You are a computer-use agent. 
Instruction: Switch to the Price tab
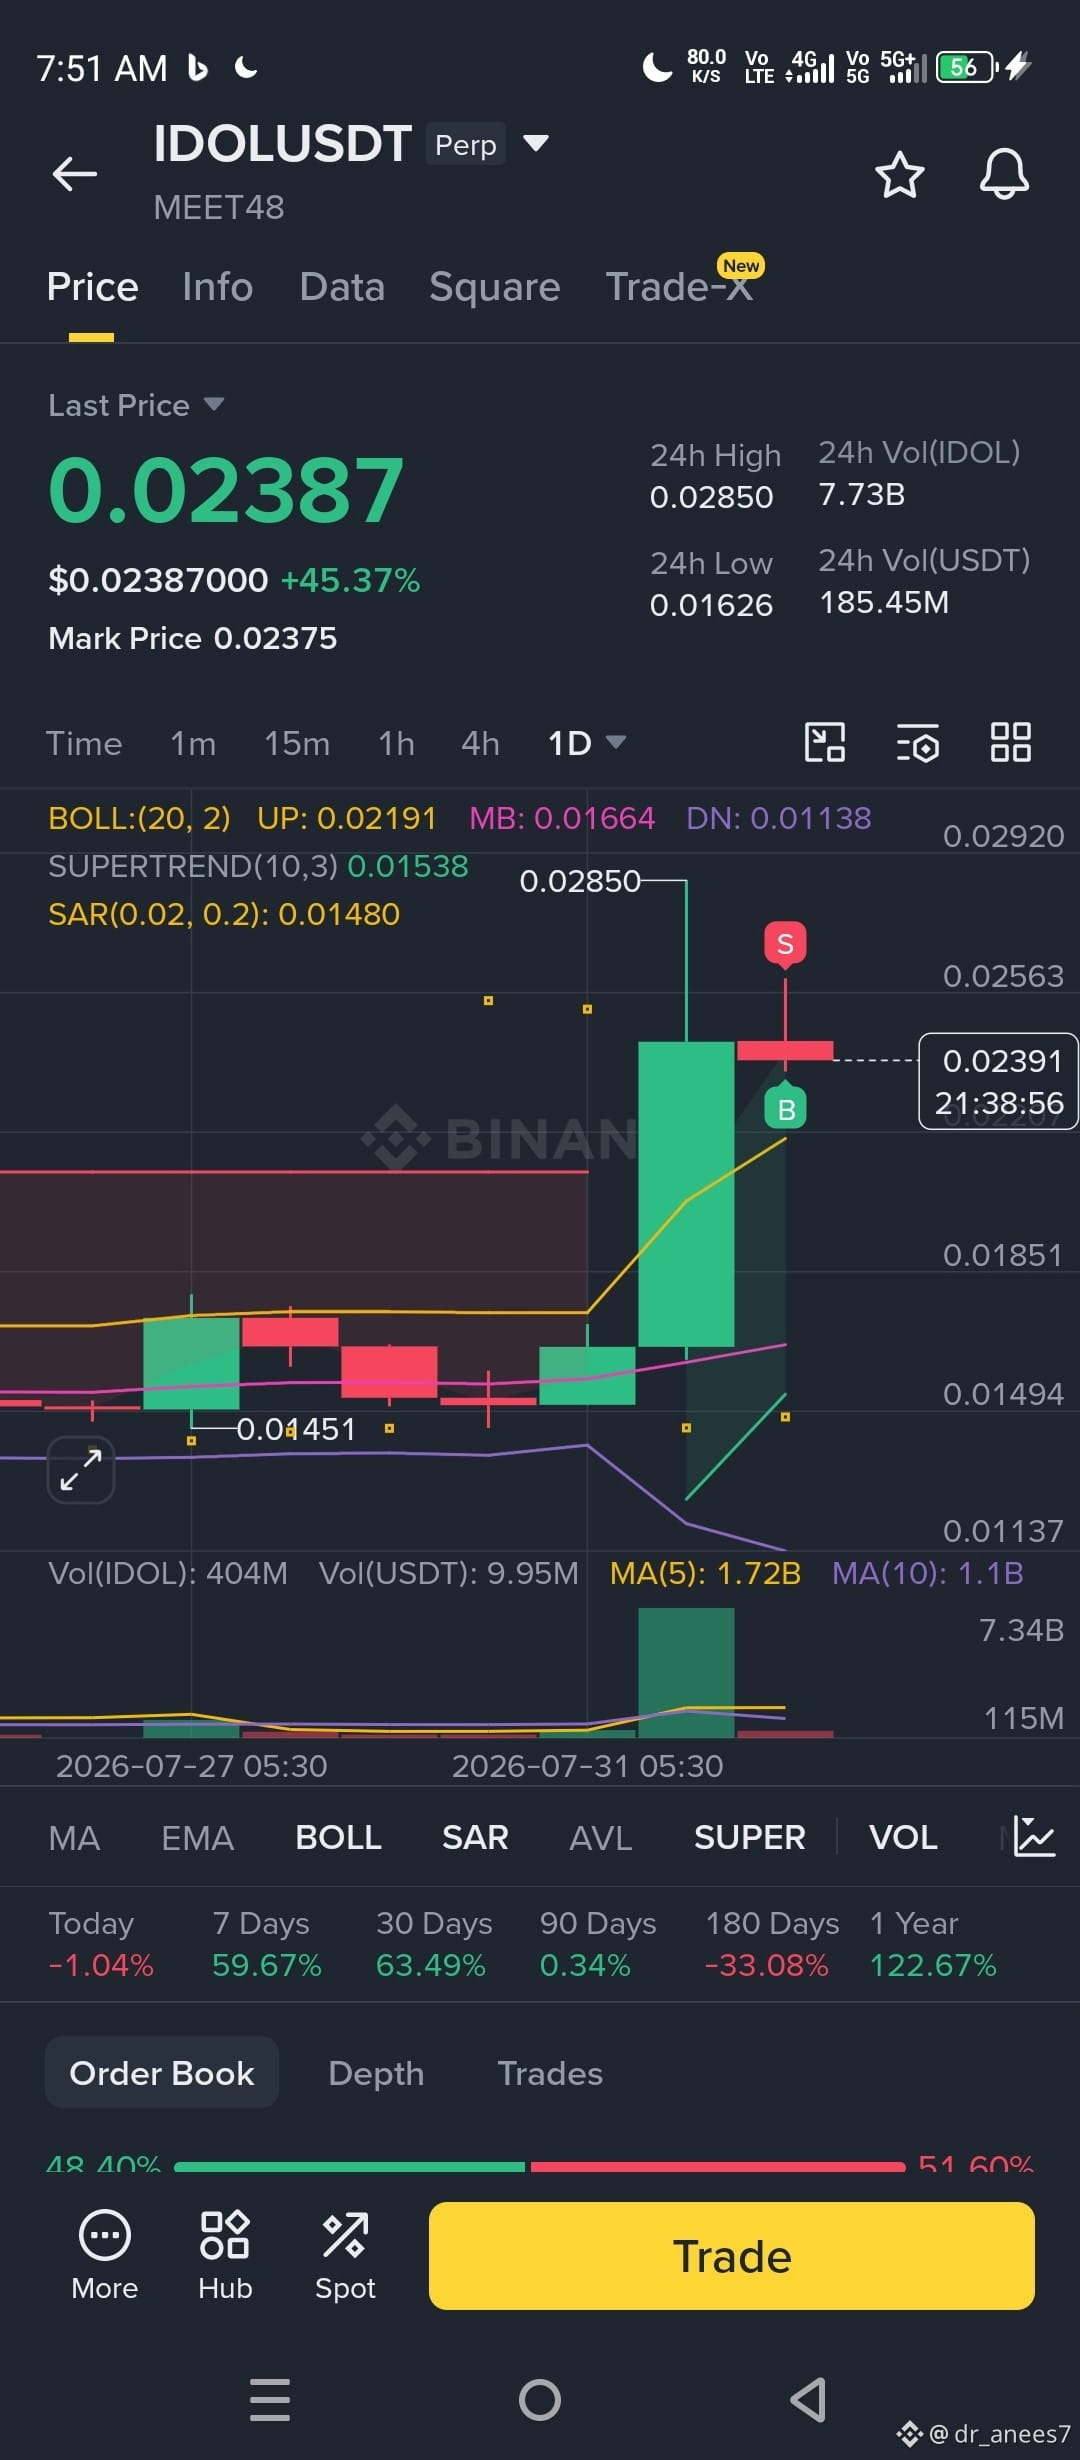tap(92, 287)
